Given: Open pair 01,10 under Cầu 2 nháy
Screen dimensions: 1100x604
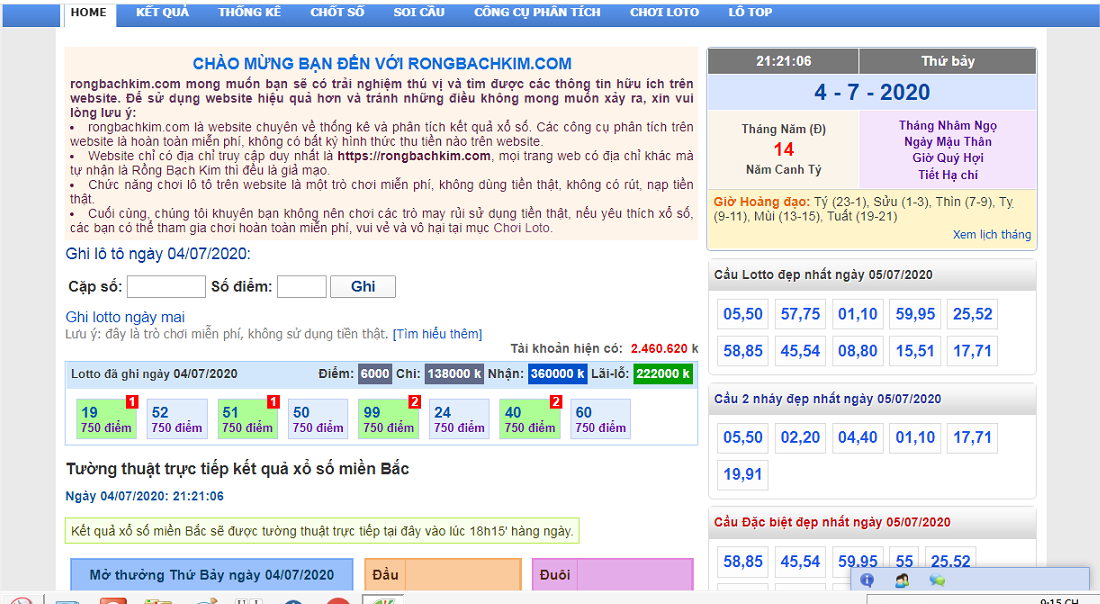Looking at the screenshot, I should click(915, 437).
